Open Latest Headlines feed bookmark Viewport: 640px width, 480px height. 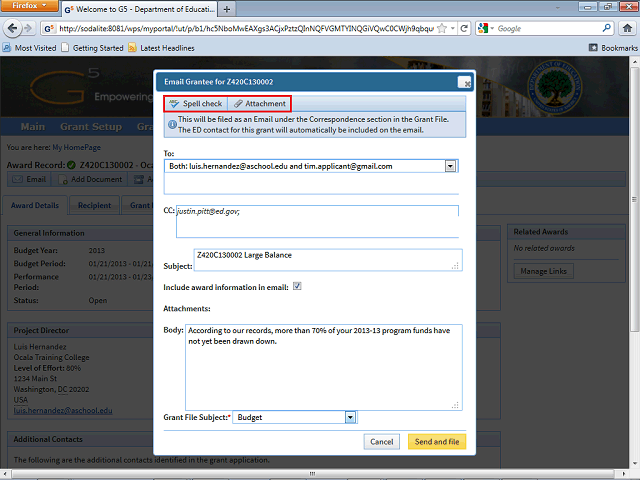(161, 48)
